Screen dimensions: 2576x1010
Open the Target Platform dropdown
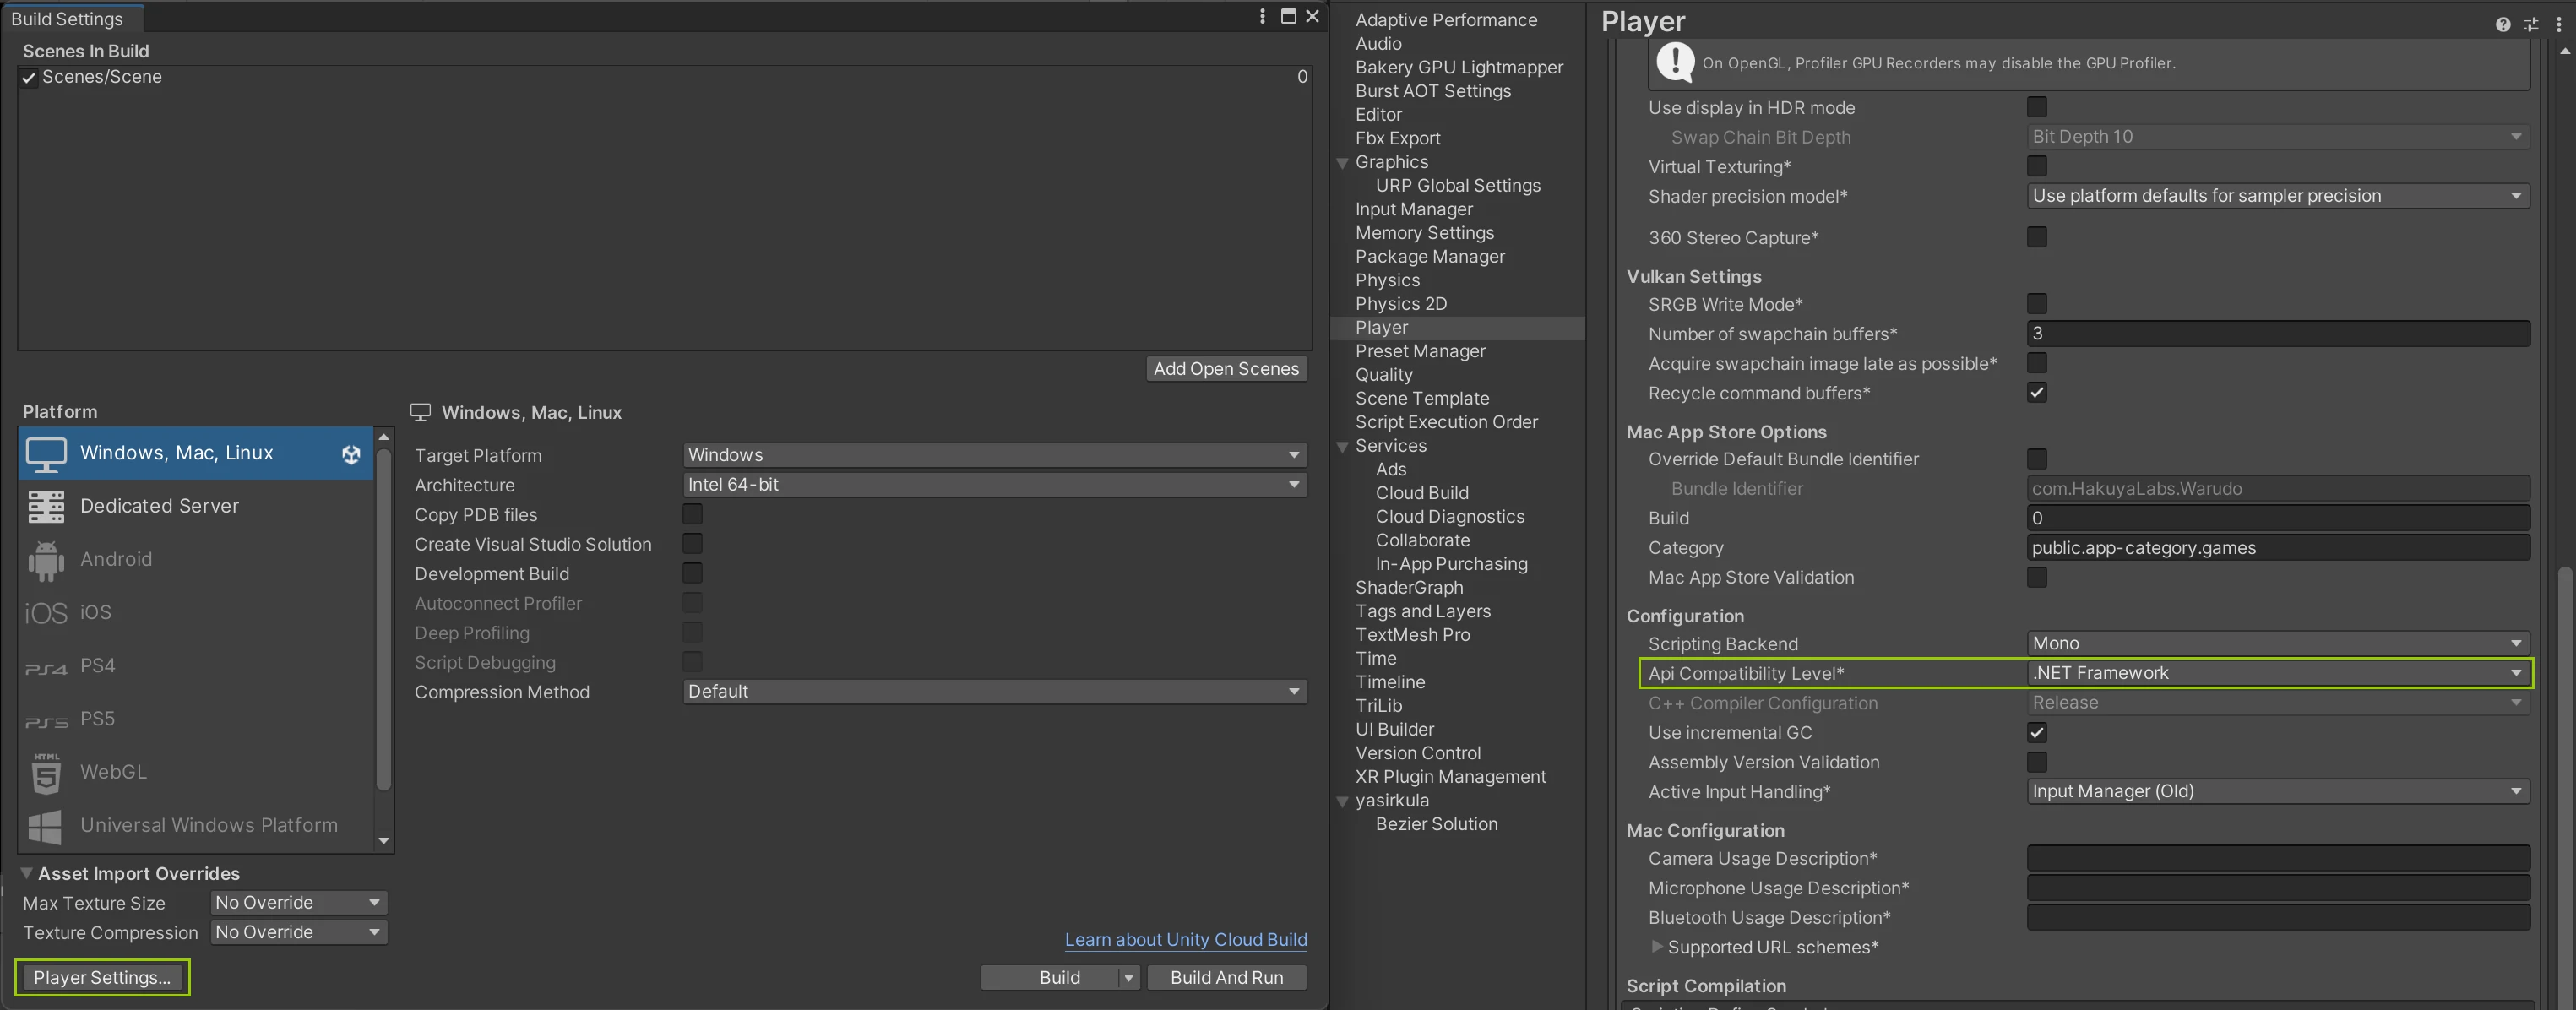(994, 455)
